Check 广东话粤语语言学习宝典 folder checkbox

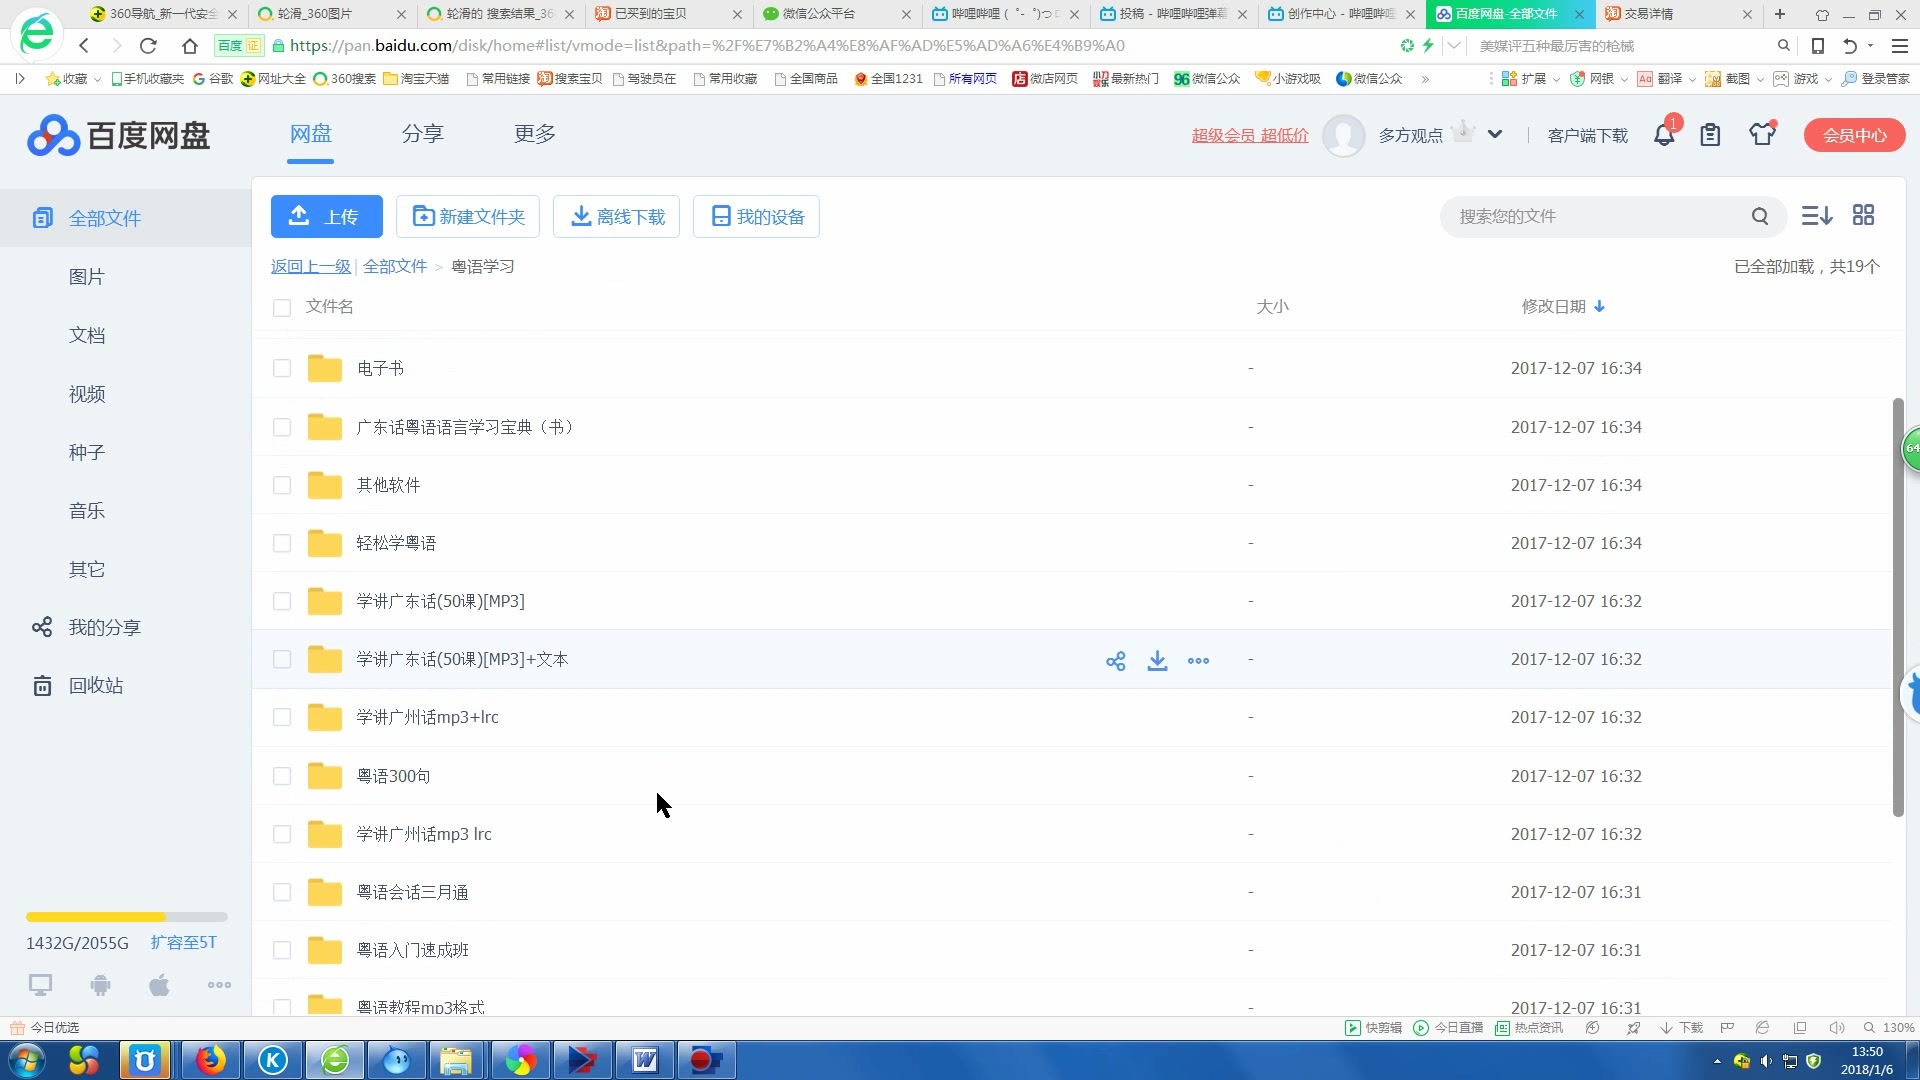click(282, 428)
